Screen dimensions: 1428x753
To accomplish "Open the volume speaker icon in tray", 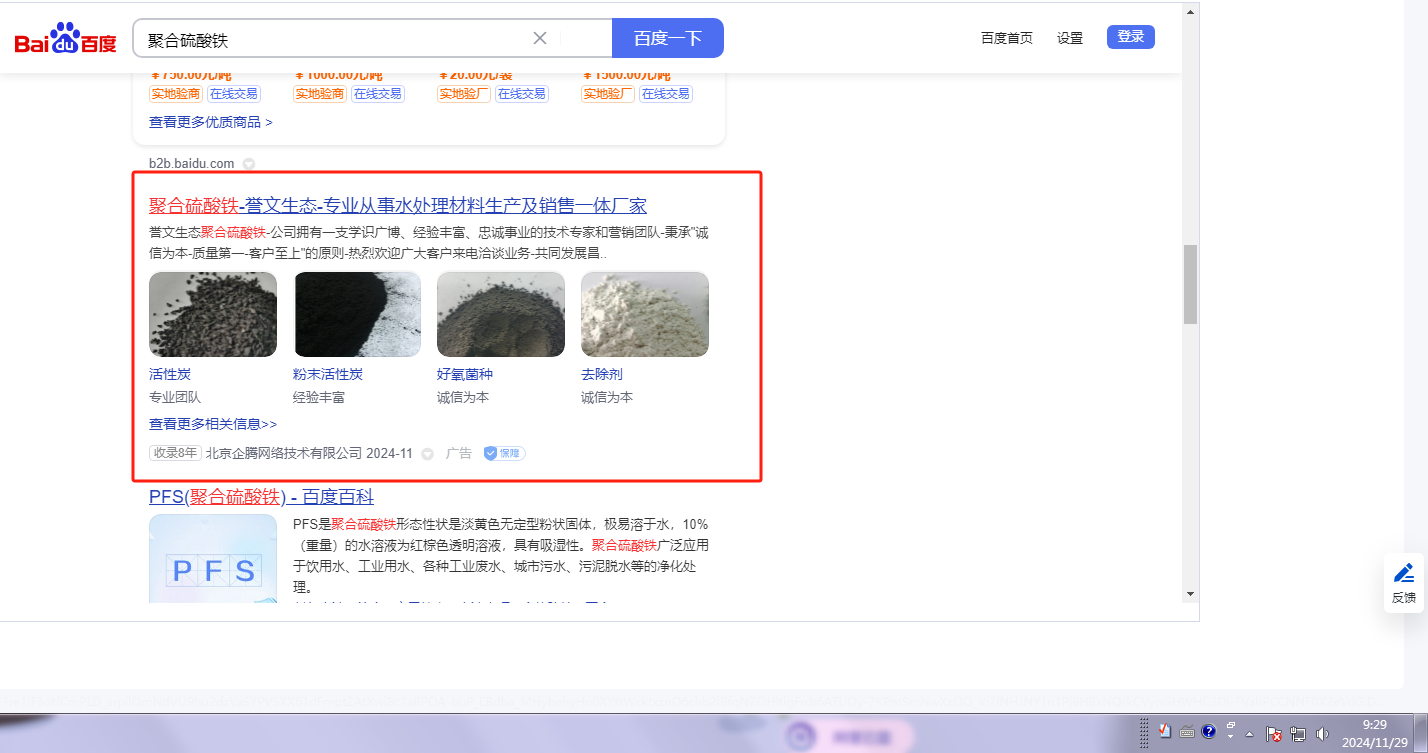I will click(x=1322, y=733).
